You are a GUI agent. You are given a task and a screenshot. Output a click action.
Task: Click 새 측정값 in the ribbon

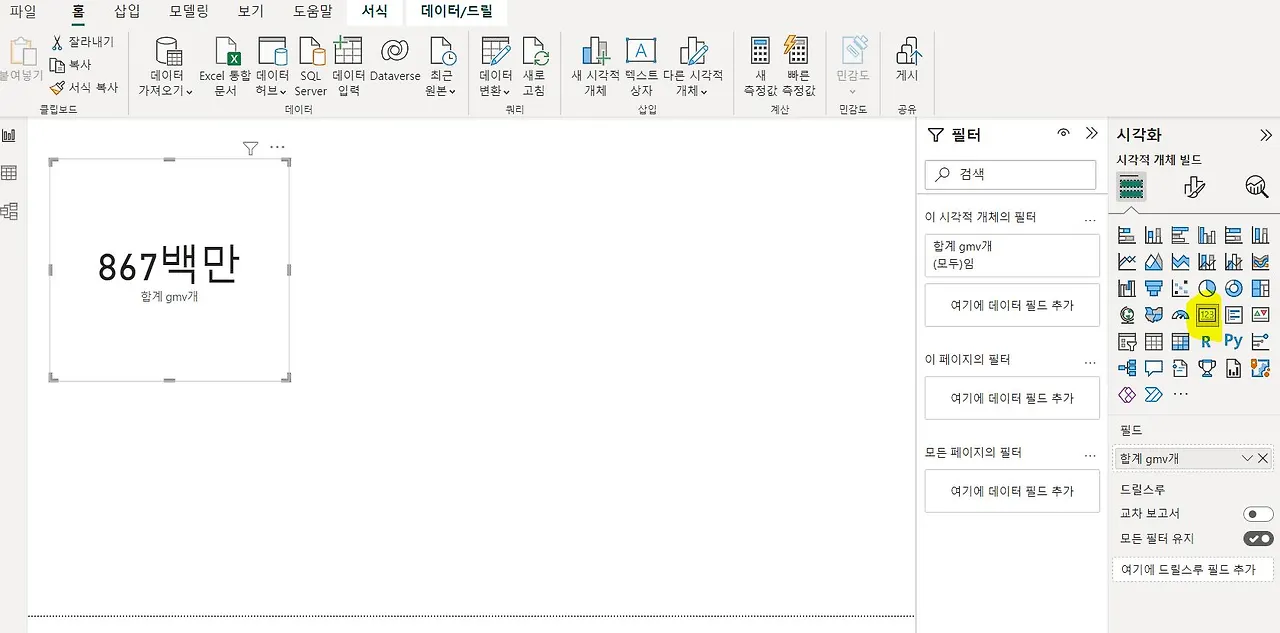[760, 67]
